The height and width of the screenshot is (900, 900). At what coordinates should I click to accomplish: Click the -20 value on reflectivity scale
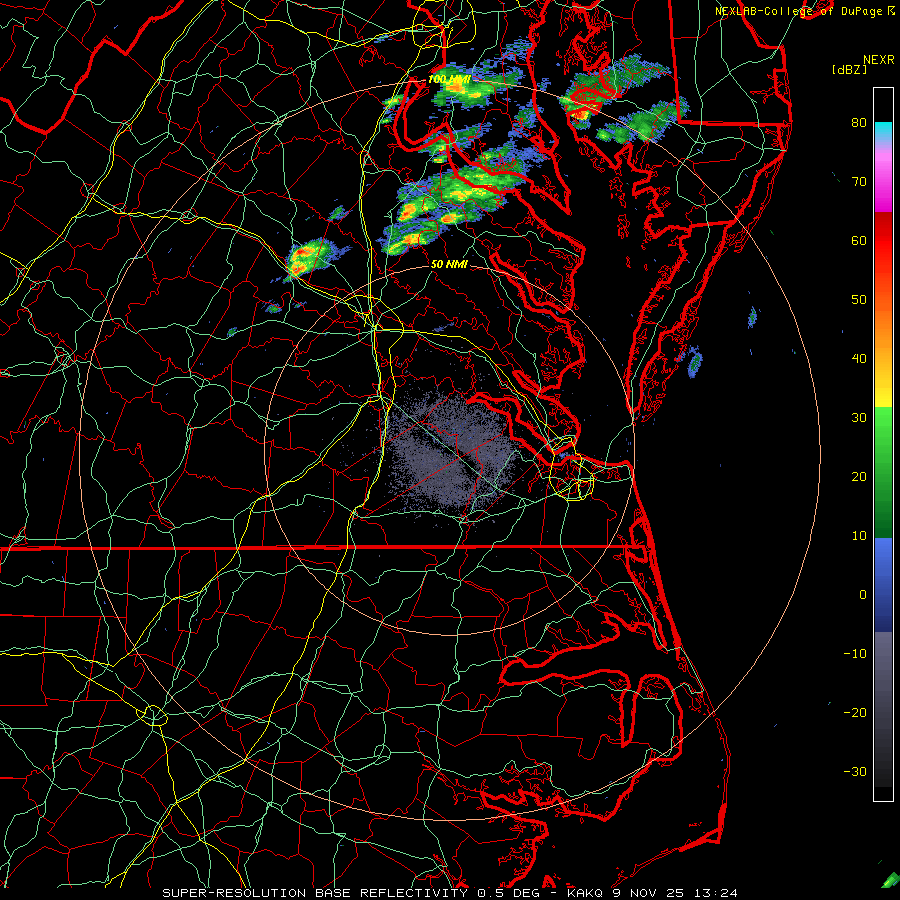(x=855, y=712)
